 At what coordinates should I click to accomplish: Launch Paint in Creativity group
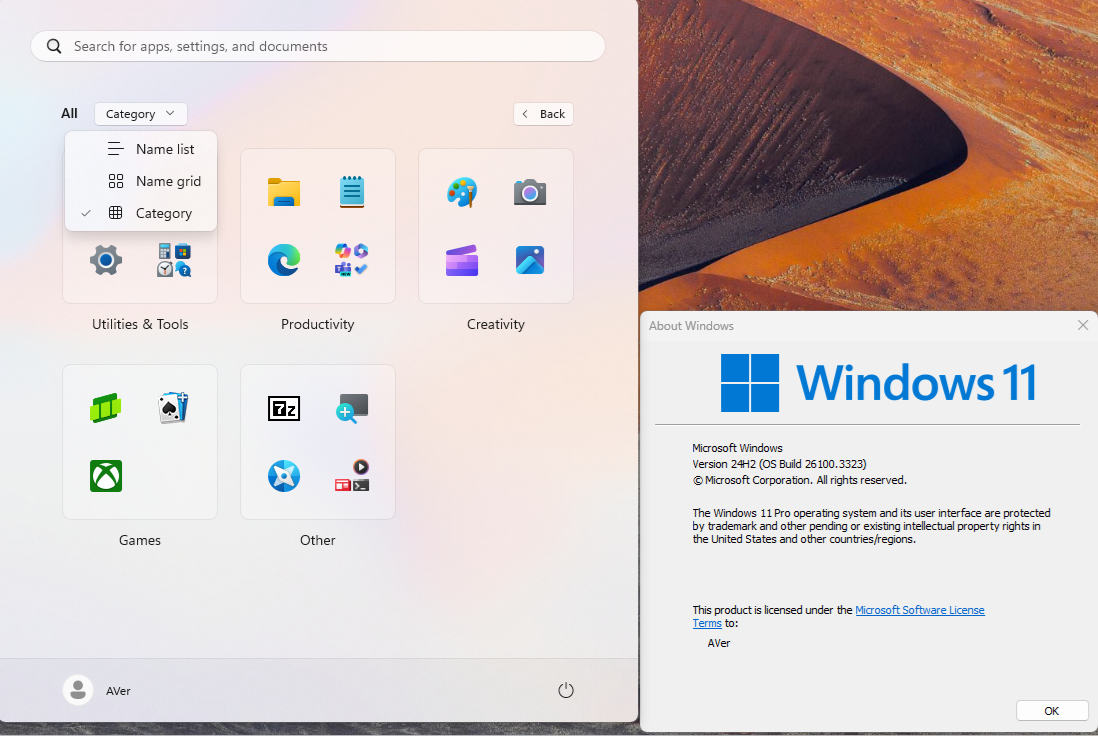pyautogui.click(x=461, y=192)
